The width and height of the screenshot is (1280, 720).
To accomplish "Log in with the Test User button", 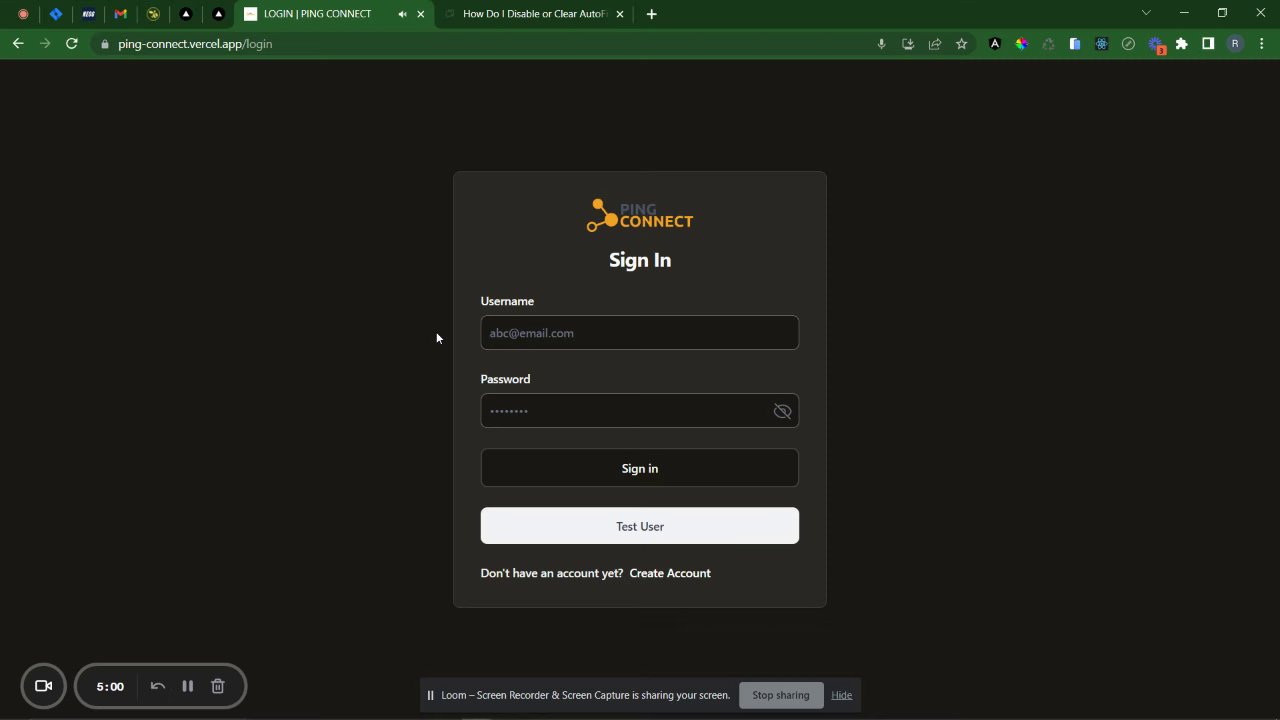I will [x=639, y=526].
